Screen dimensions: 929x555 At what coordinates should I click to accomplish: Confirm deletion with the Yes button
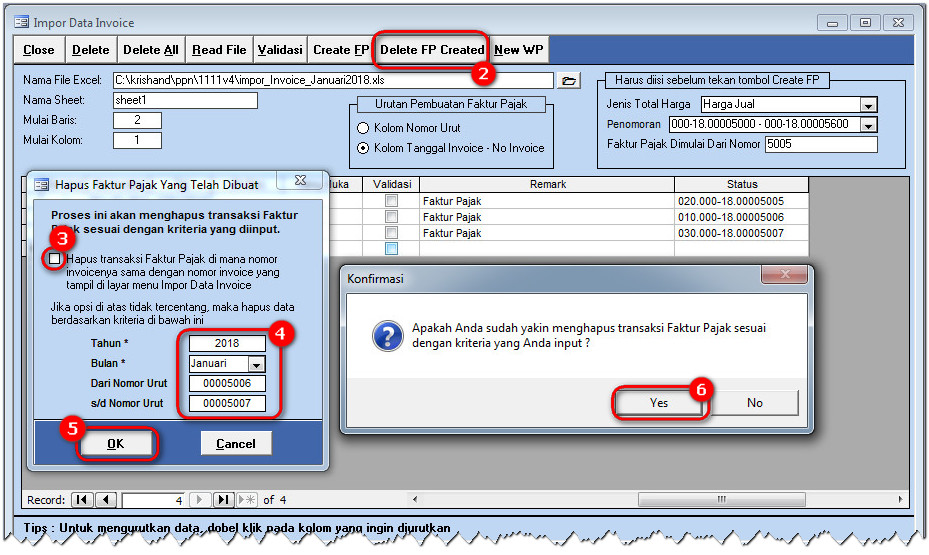coord(659,402)
